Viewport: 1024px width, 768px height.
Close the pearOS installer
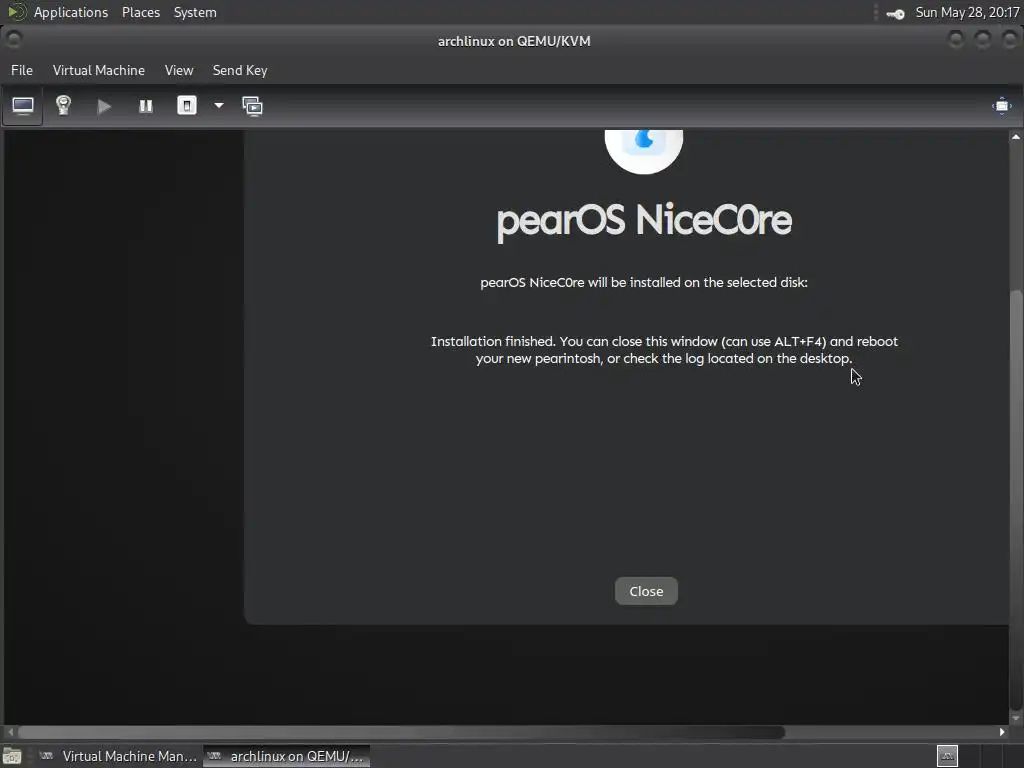coord(646,591)
